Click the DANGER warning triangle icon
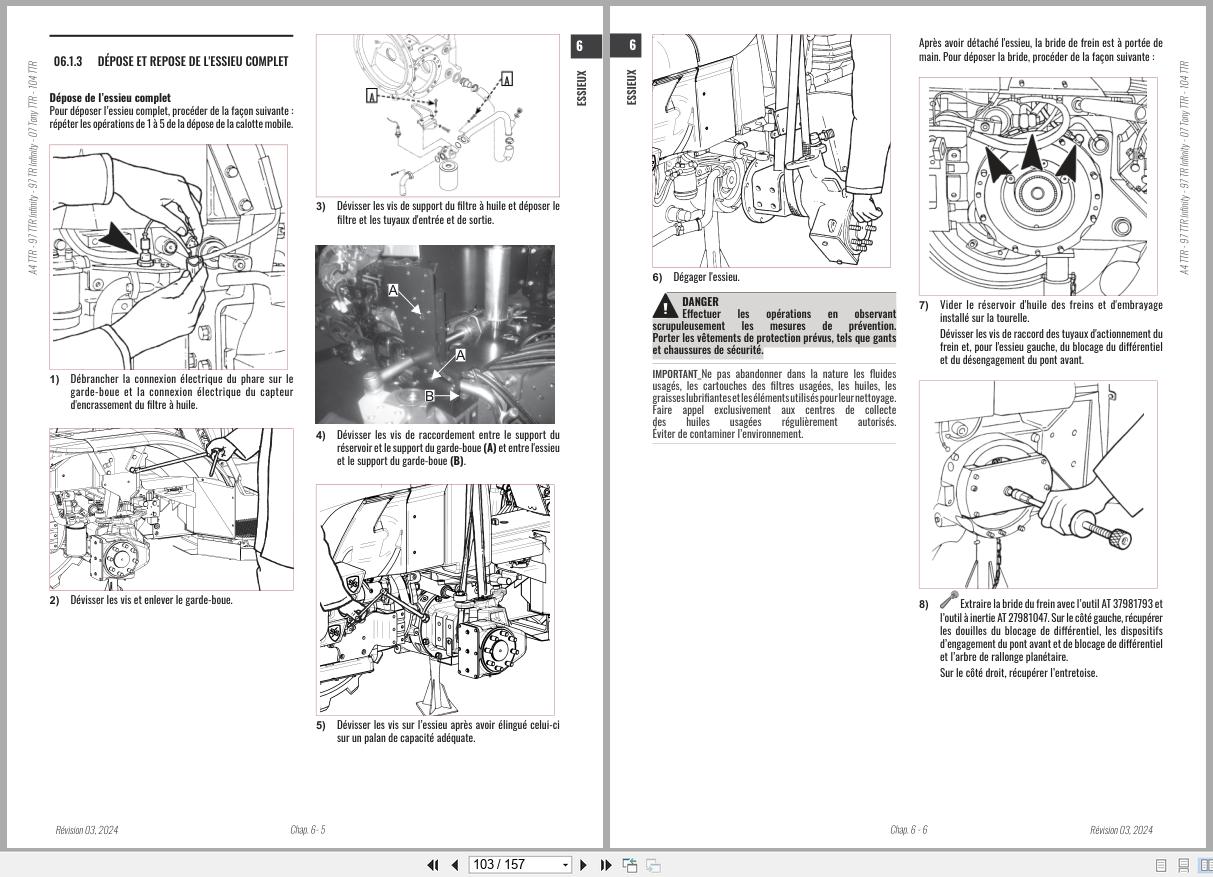 (x=665, y=306)
